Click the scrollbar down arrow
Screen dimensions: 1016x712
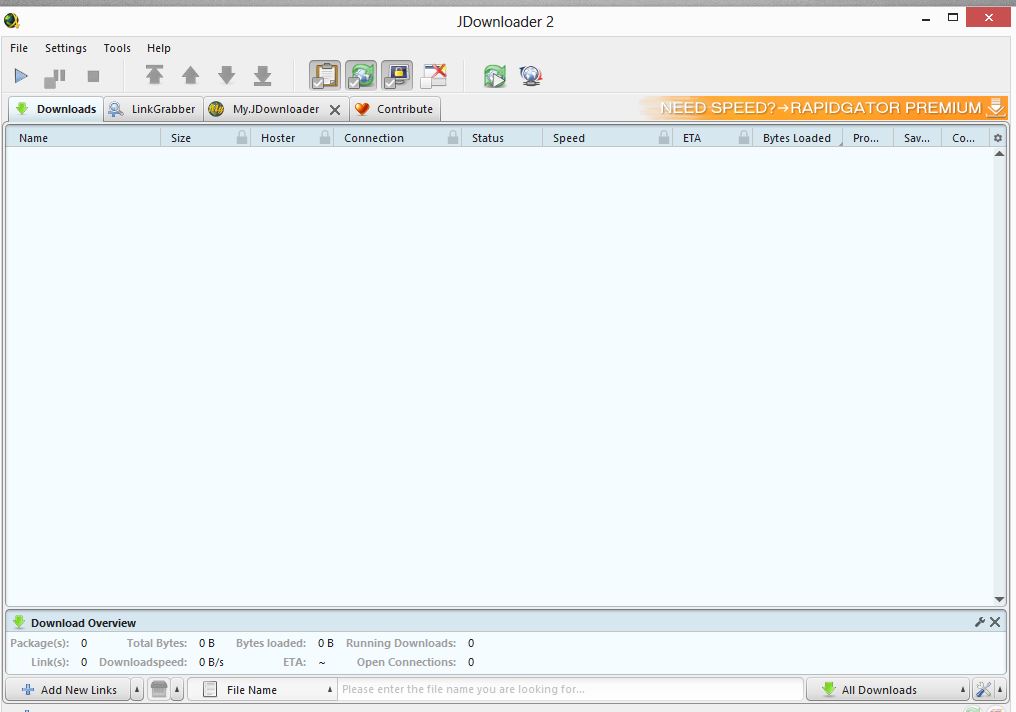[999, 600]
